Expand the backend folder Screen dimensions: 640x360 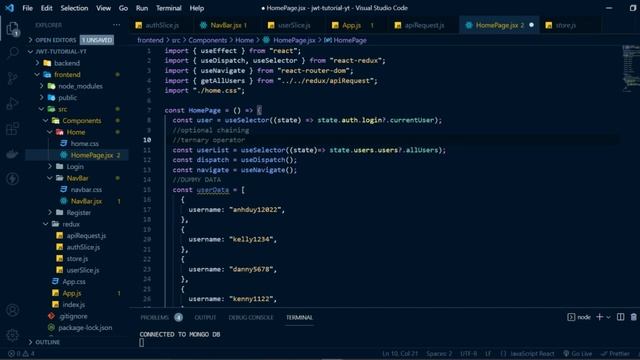[67, 63]
